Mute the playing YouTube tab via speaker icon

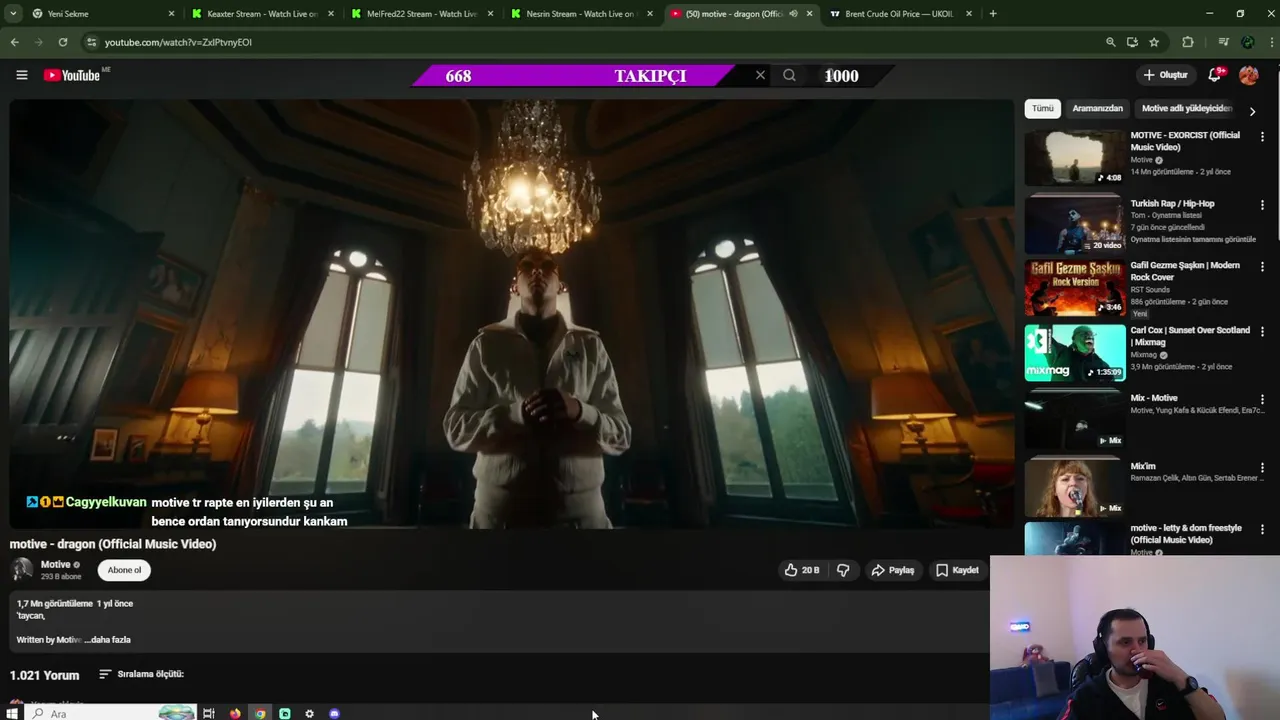[x=793, y=14]
